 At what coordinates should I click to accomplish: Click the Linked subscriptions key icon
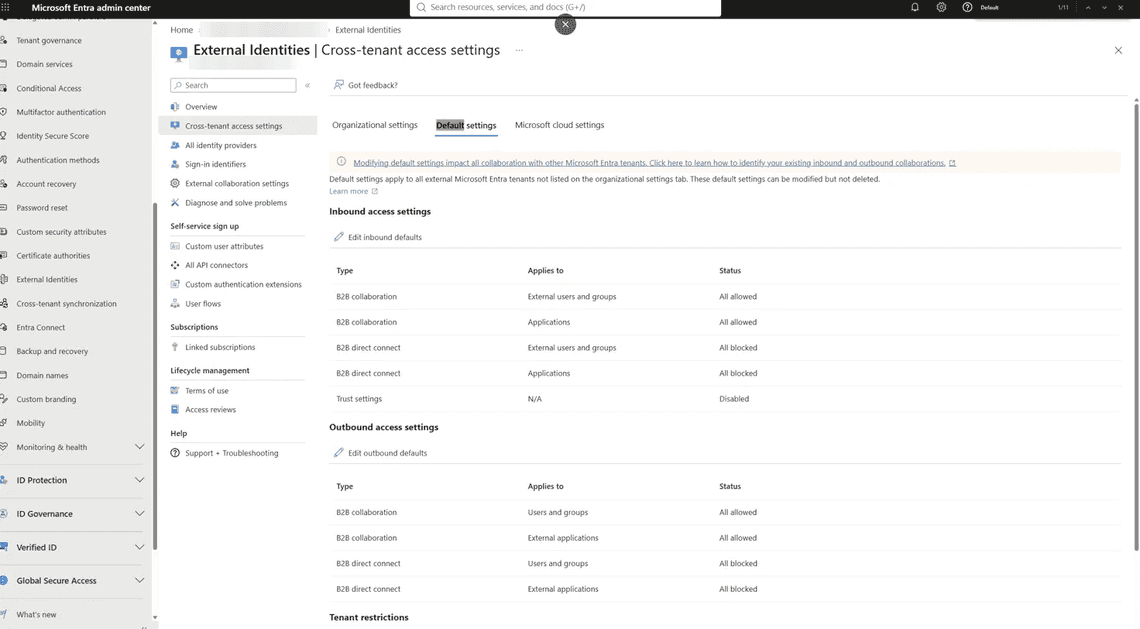(175, 348)
